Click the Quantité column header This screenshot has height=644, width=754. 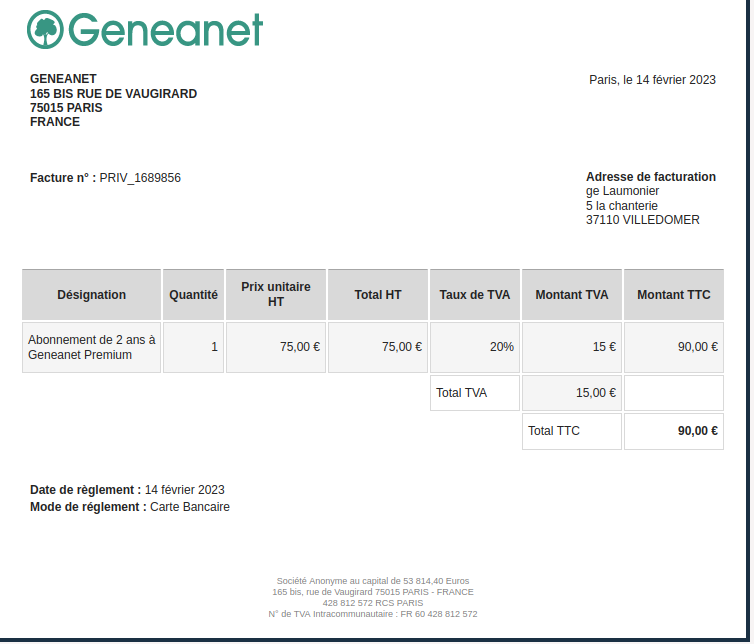(193, 295)
